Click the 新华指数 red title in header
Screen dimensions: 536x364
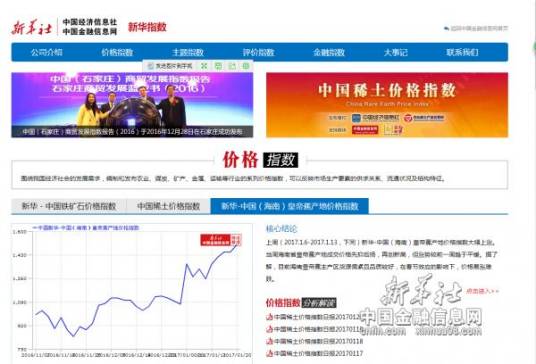[x=147, y=27]
